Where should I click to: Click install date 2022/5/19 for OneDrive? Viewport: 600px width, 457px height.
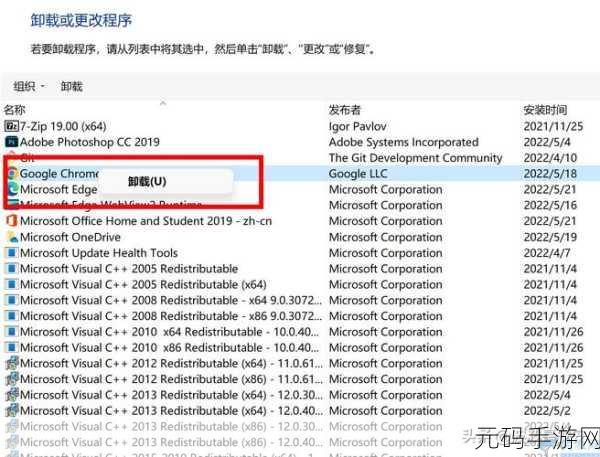coord(550,237)
